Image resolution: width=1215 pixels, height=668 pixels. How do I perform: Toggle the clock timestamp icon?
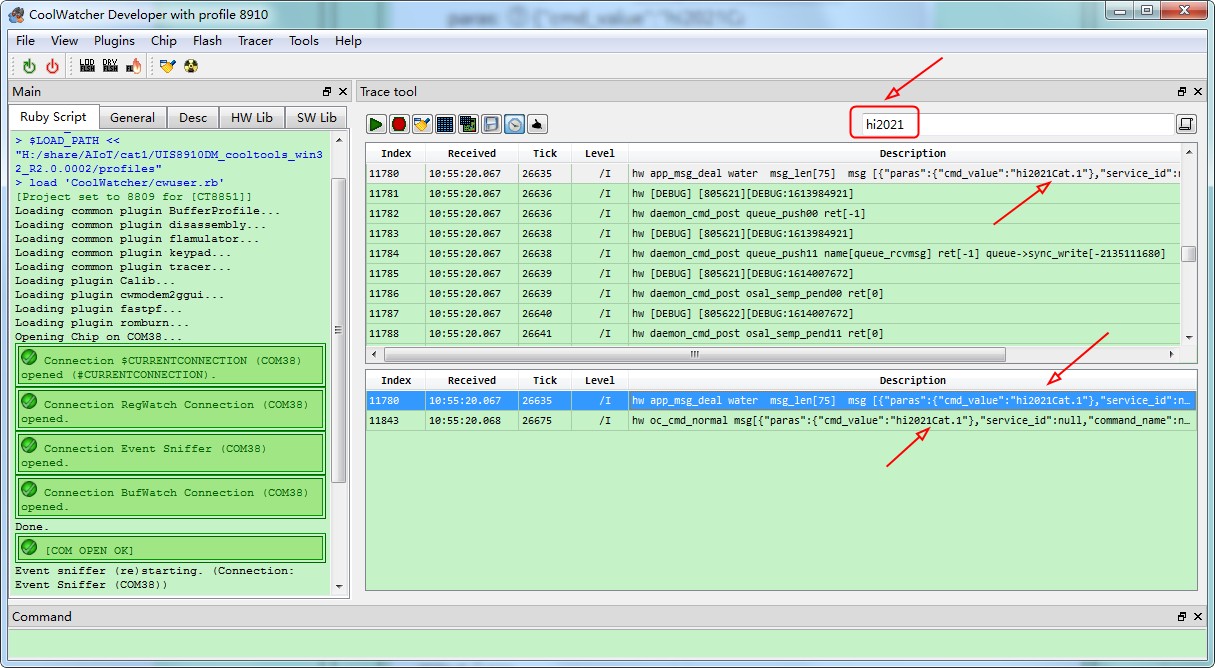click(514, 124)
